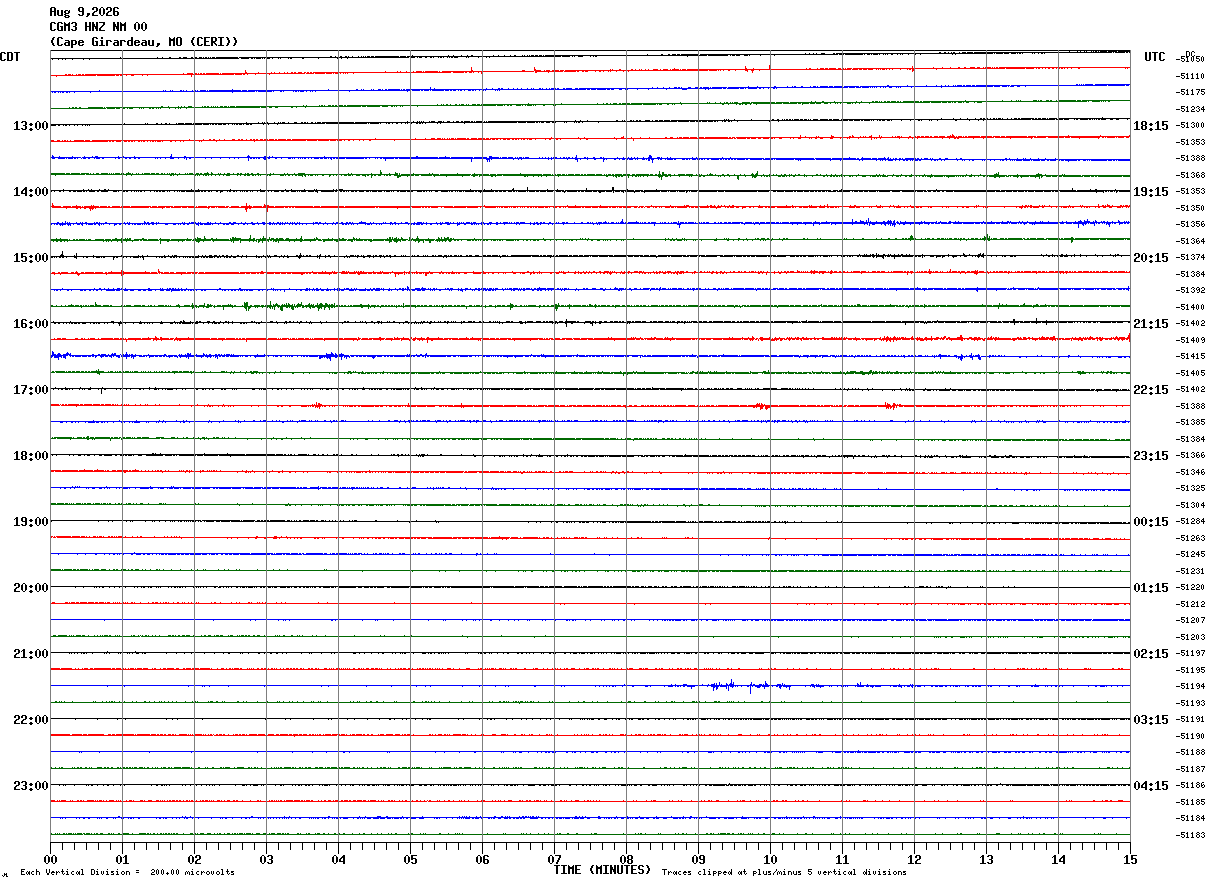
Task: Click the CGM3 HNZ NM 00 station label
Action: tap(98, 27)
